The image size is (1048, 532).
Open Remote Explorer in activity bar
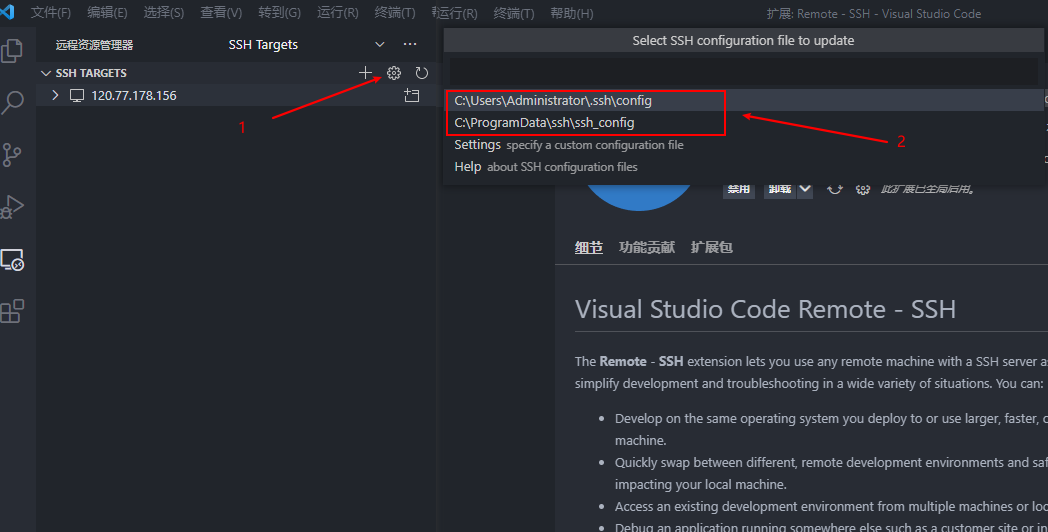tap(12, 259)
